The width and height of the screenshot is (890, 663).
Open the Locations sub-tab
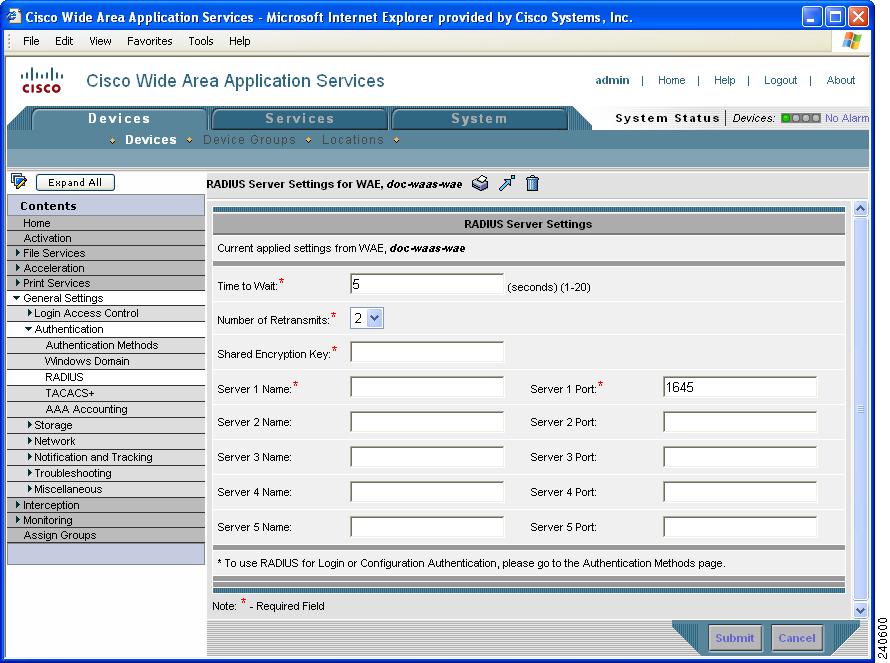point(352,140)
